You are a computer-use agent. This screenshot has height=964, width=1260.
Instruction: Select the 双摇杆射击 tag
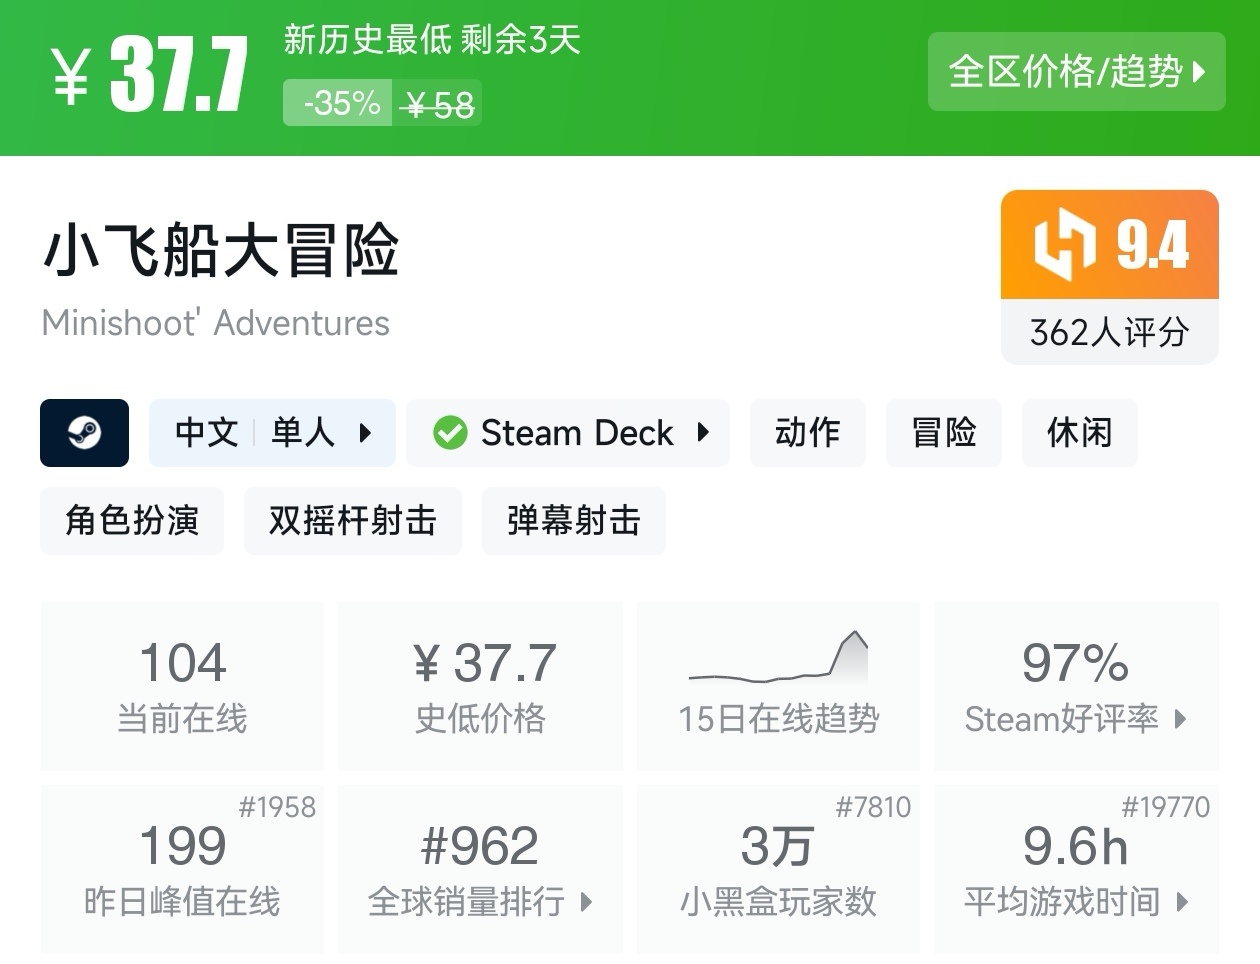(352, 521)
